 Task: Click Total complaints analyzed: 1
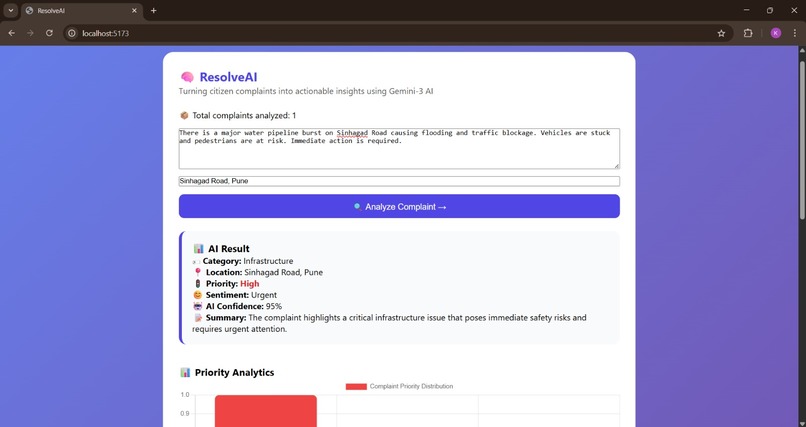[244, 116]
